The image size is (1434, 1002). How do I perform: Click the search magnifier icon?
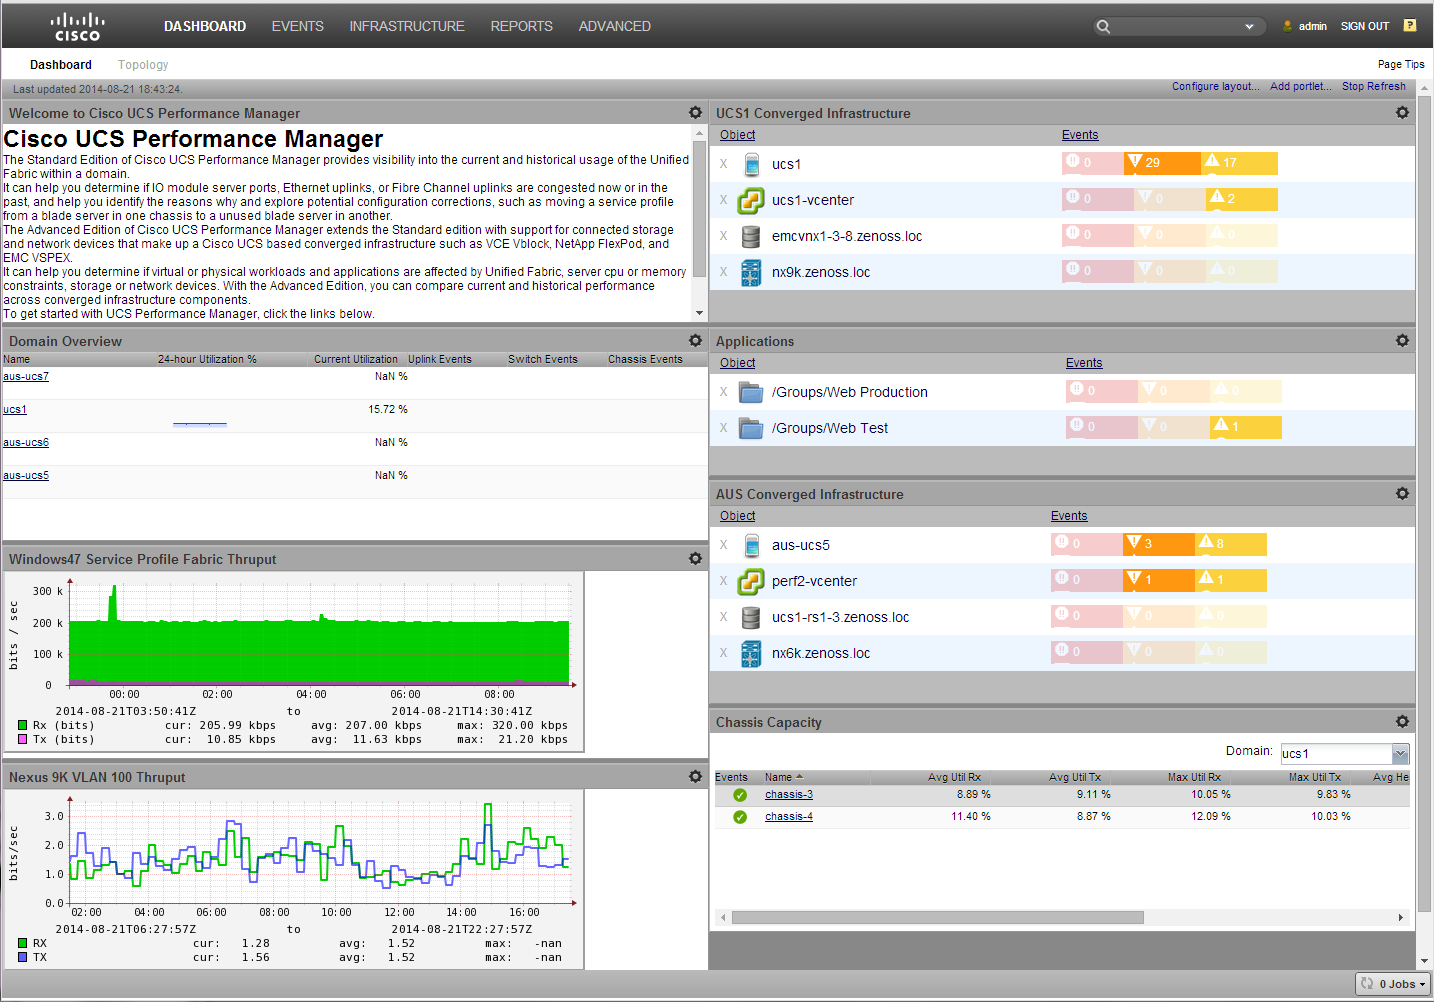coord(1103,27)
